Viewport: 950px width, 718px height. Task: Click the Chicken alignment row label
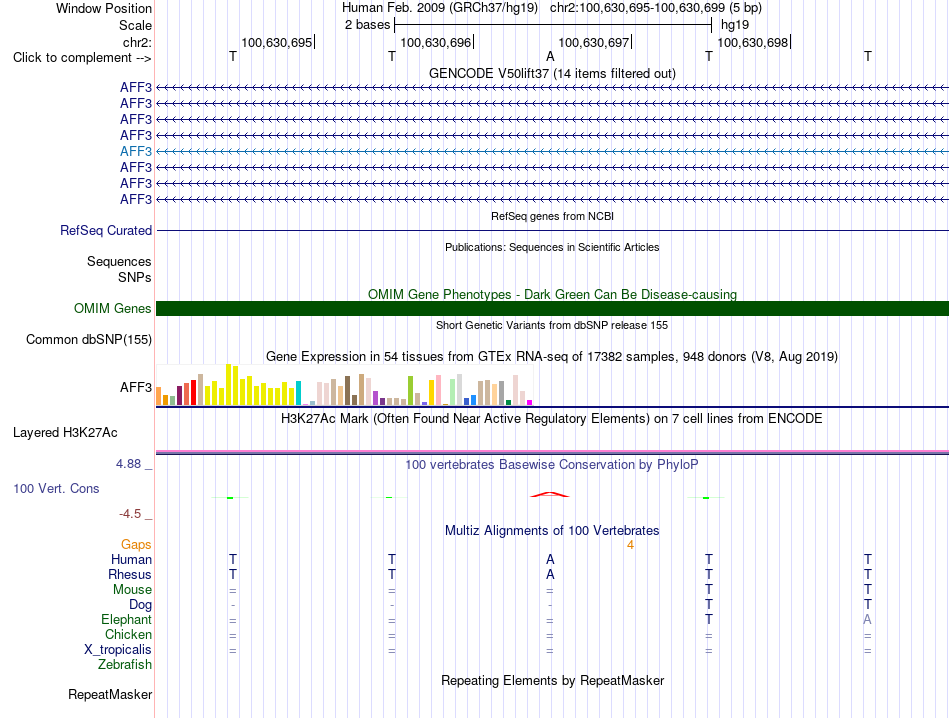(128, 634)
